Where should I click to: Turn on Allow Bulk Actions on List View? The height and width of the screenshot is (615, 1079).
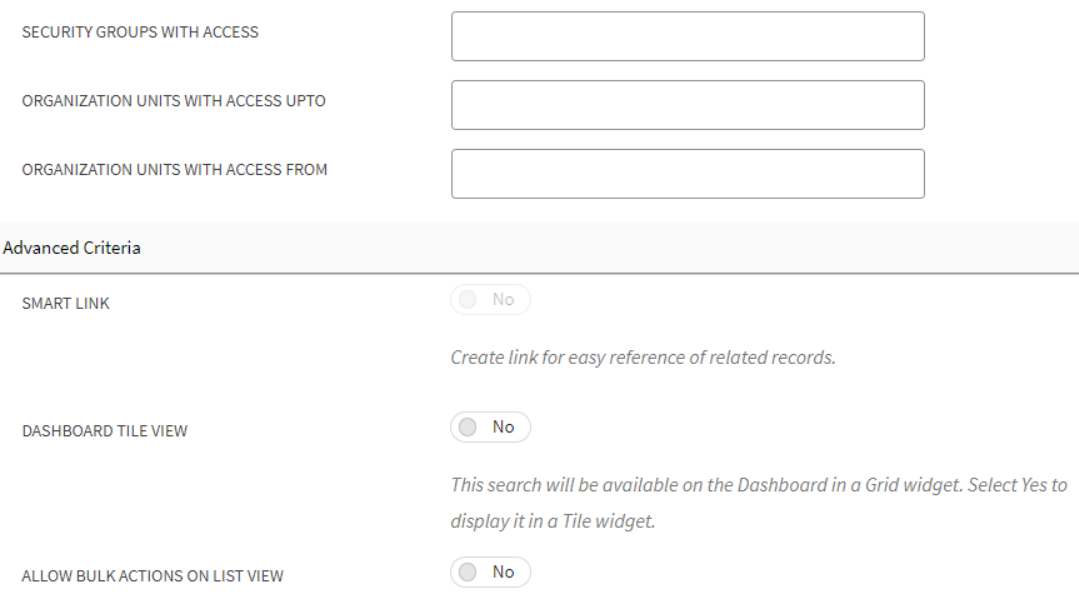coord(490,572)
